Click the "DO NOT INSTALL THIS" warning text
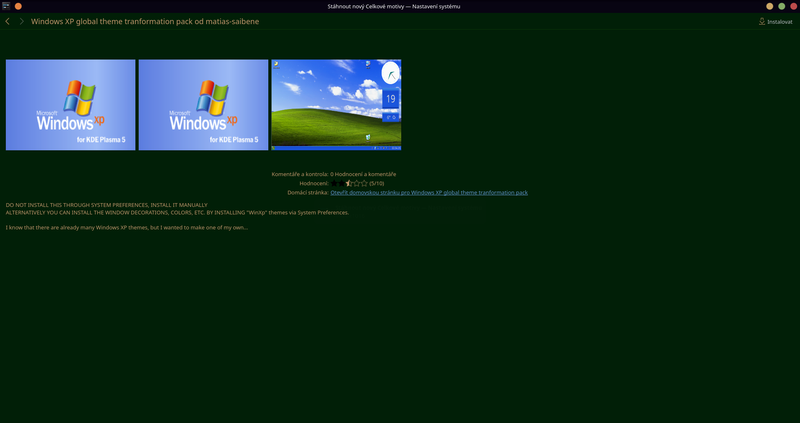The width and height of the screenshot is (800, 423). 106,205
